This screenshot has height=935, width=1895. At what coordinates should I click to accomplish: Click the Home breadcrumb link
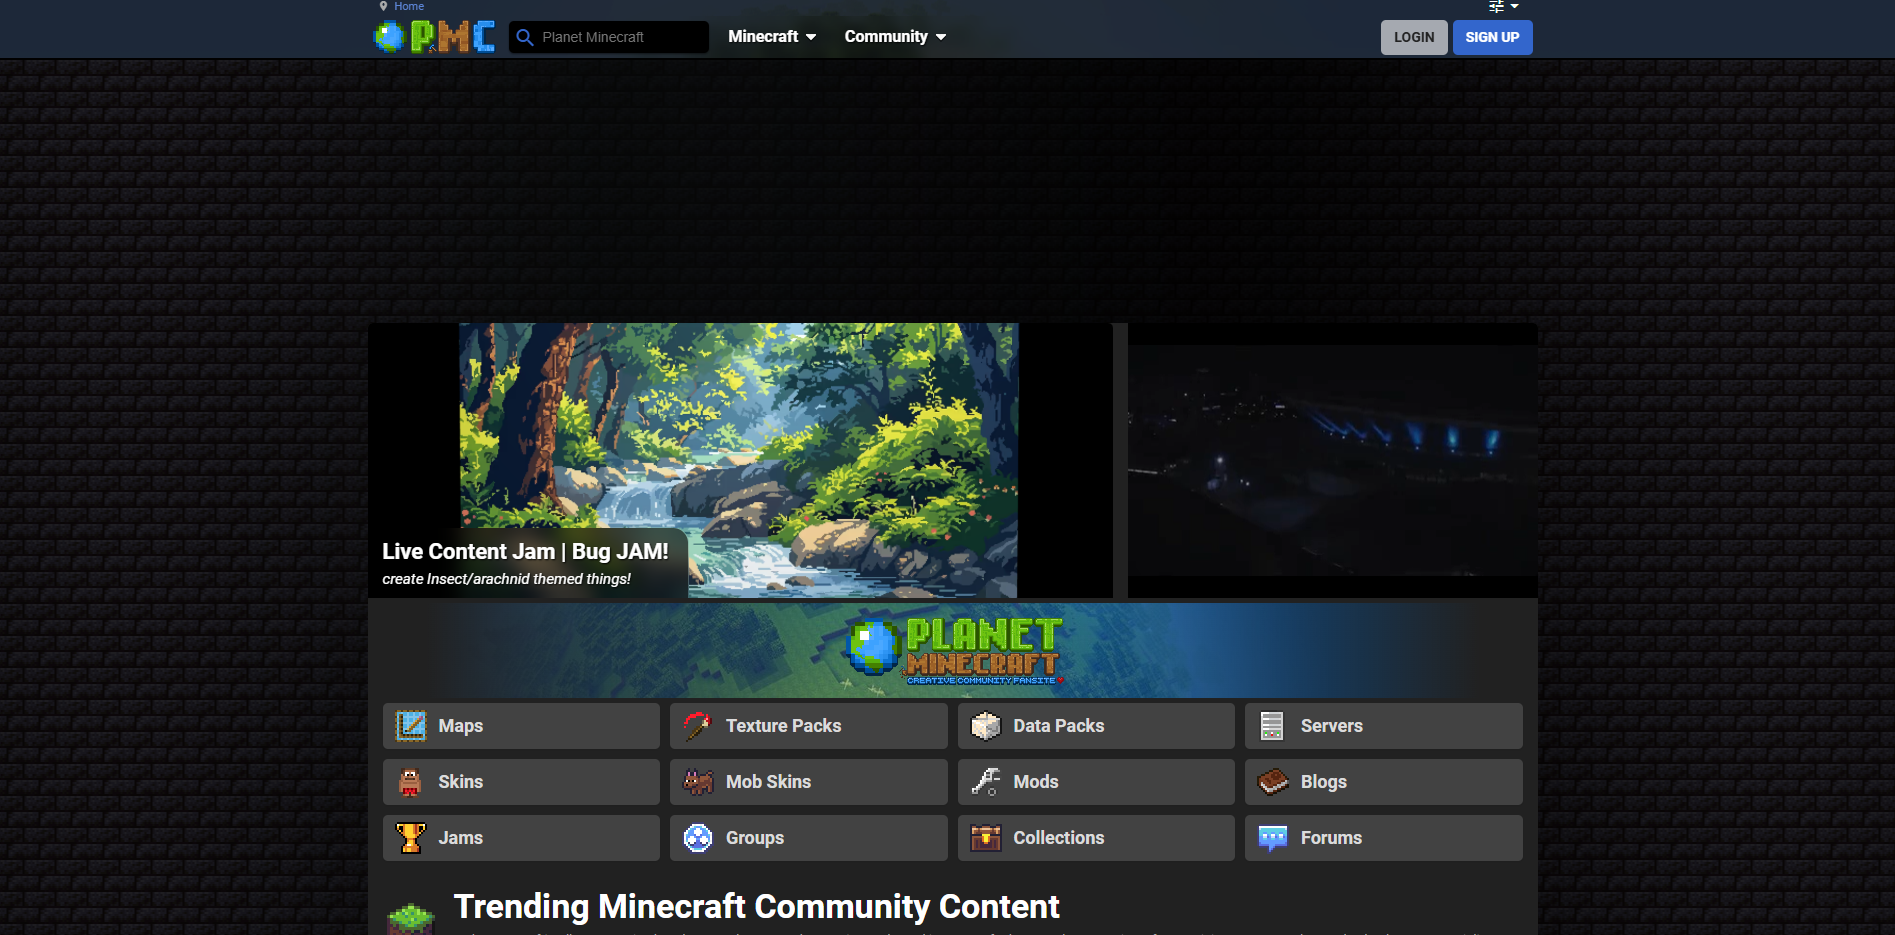(409, 6)
